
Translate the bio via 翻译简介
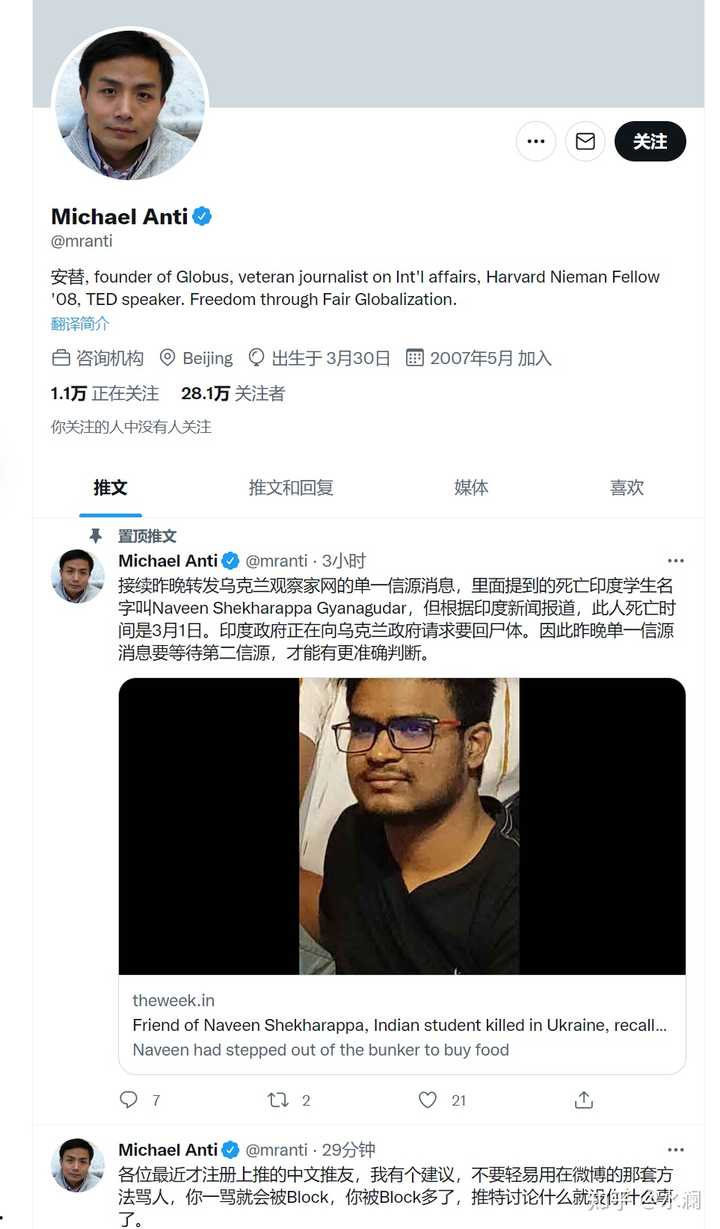[x=81, y=324]
